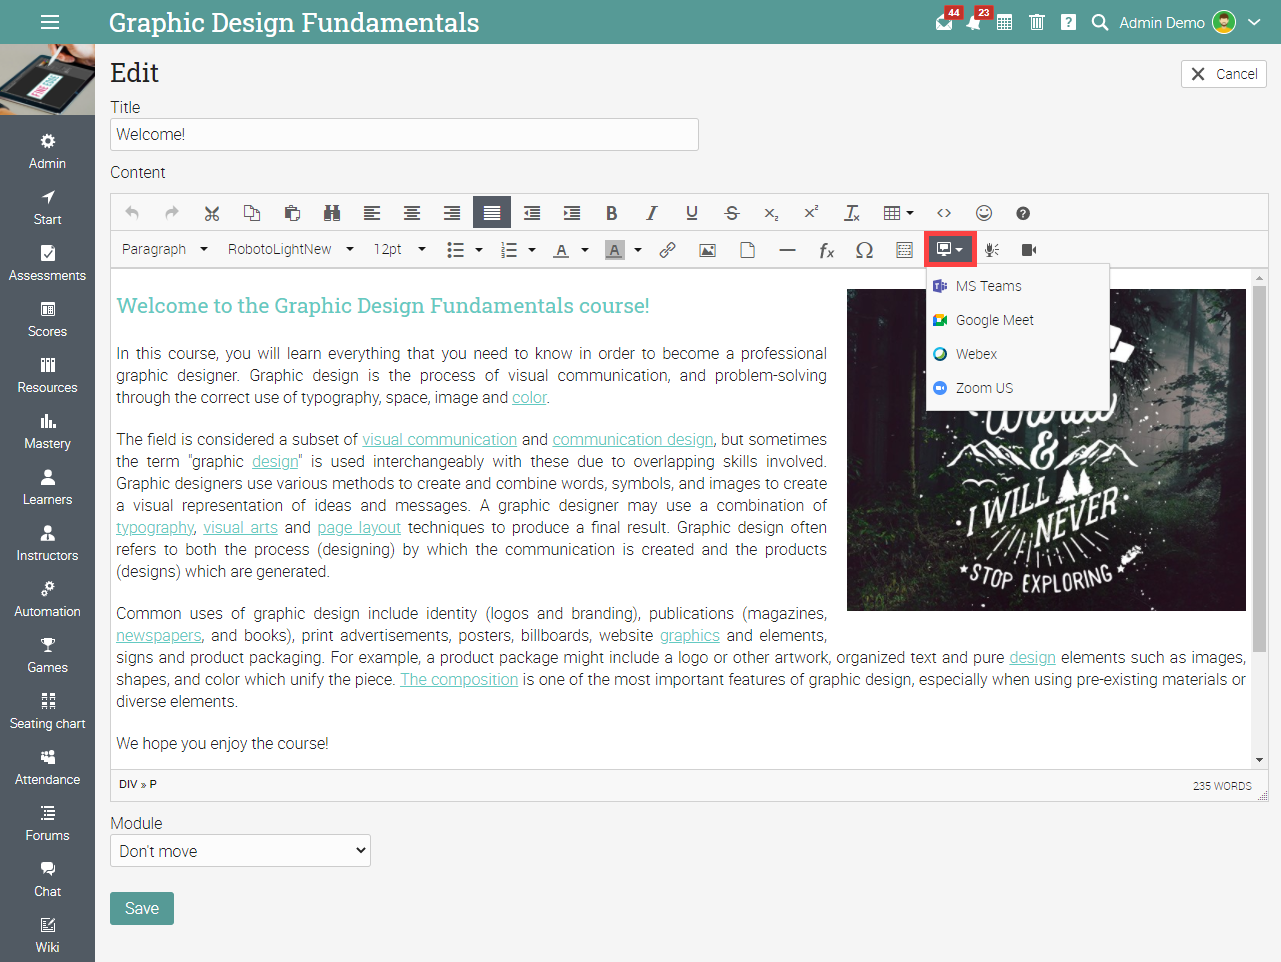Click the find and replace binoculars icon
The width and height of the screenshot is (1281, 962).
pyautogui.click(x=332, y=213)
